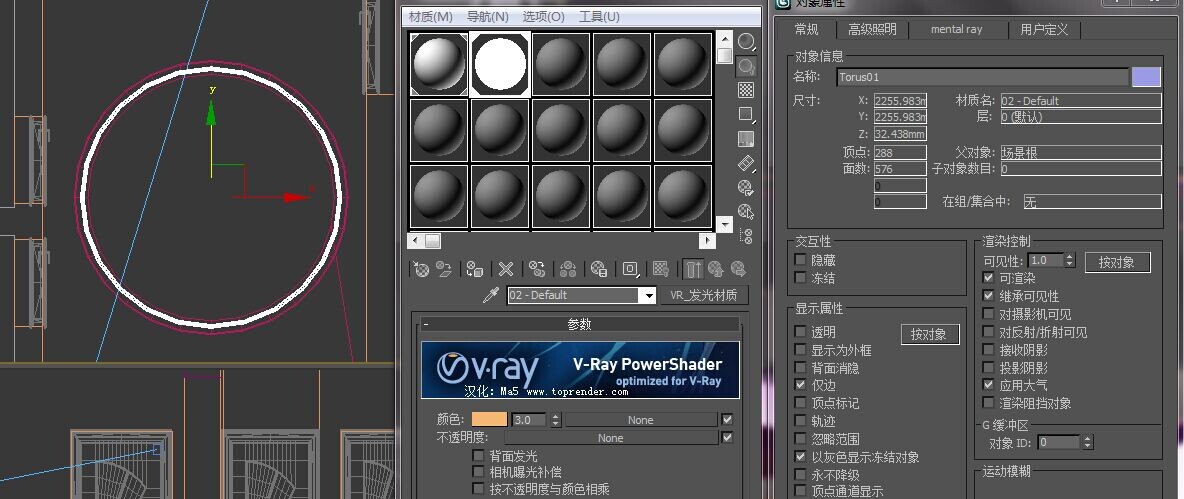Image resolution: width=1184 pixels, height=499 pixels.
Task: Click the 不透明度 None map button
Action: coord(611,438)
